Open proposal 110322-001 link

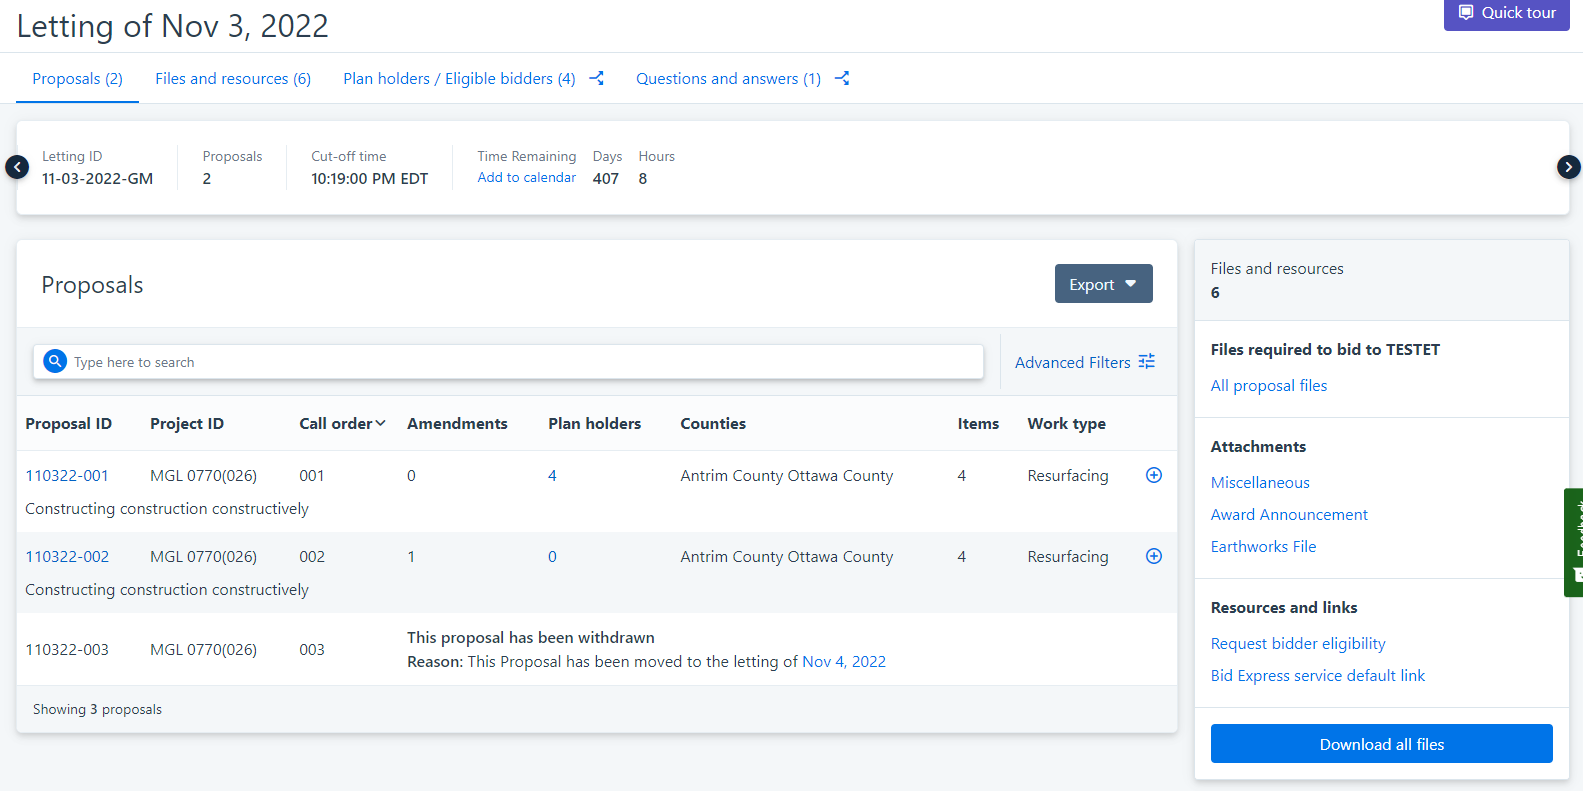(67, 476)
